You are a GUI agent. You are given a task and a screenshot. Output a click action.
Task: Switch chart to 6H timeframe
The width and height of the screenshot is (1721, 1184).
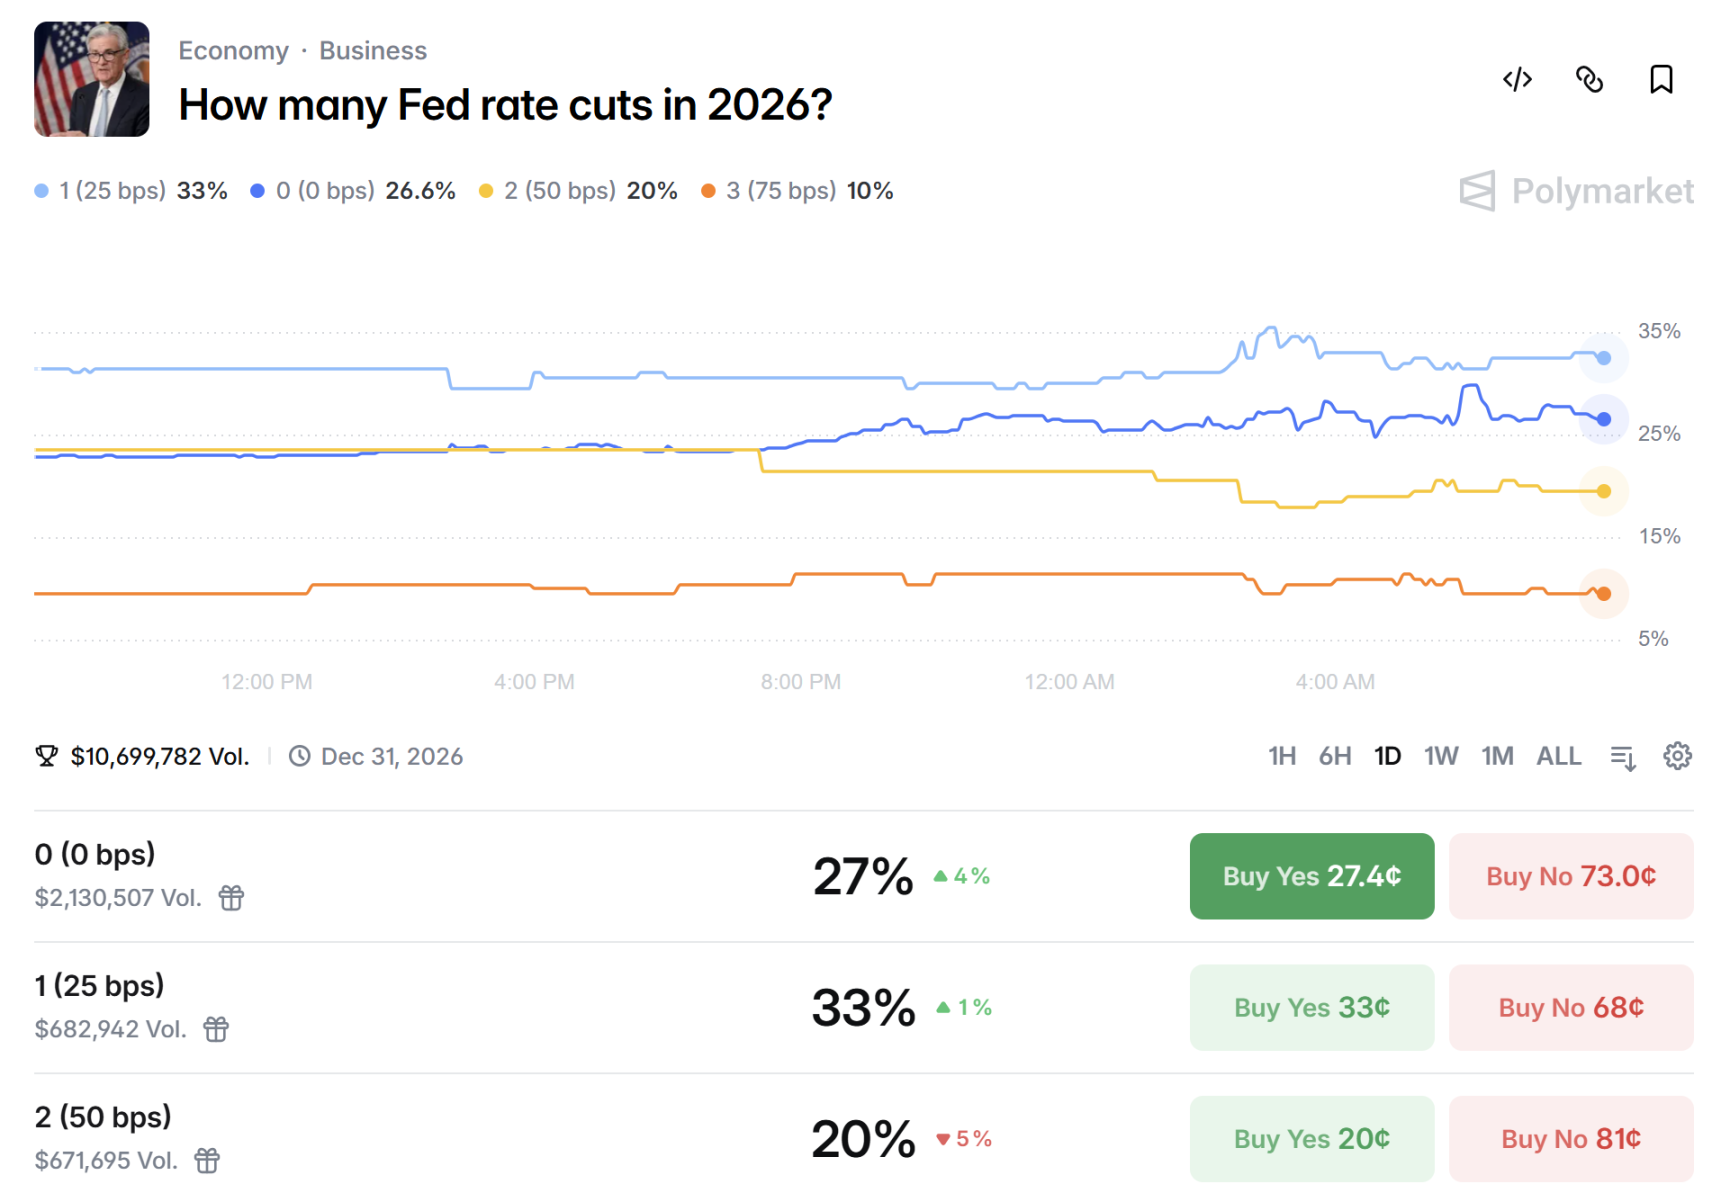(x=1334, y=756)
